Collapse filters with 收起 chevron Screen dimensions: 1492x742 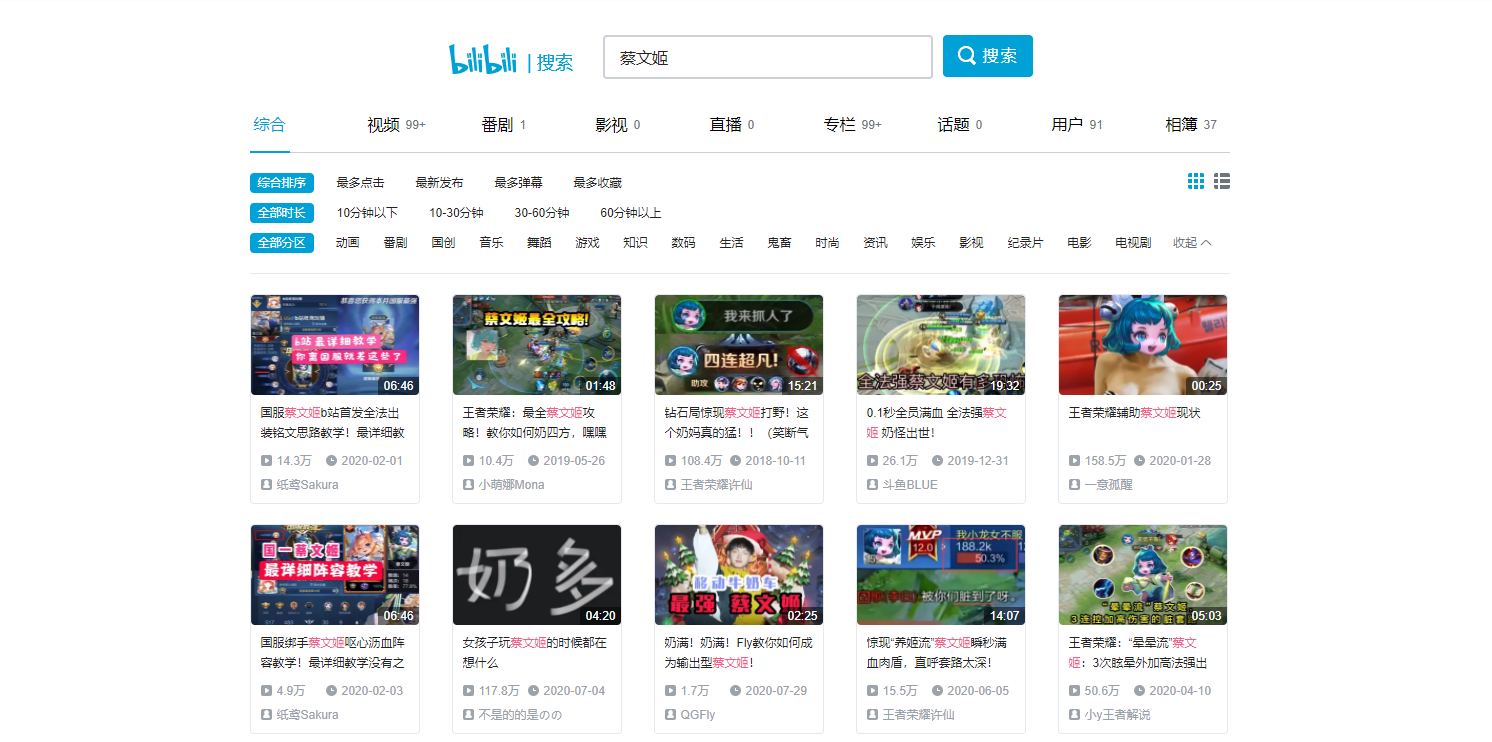[x=1192, y=243]
